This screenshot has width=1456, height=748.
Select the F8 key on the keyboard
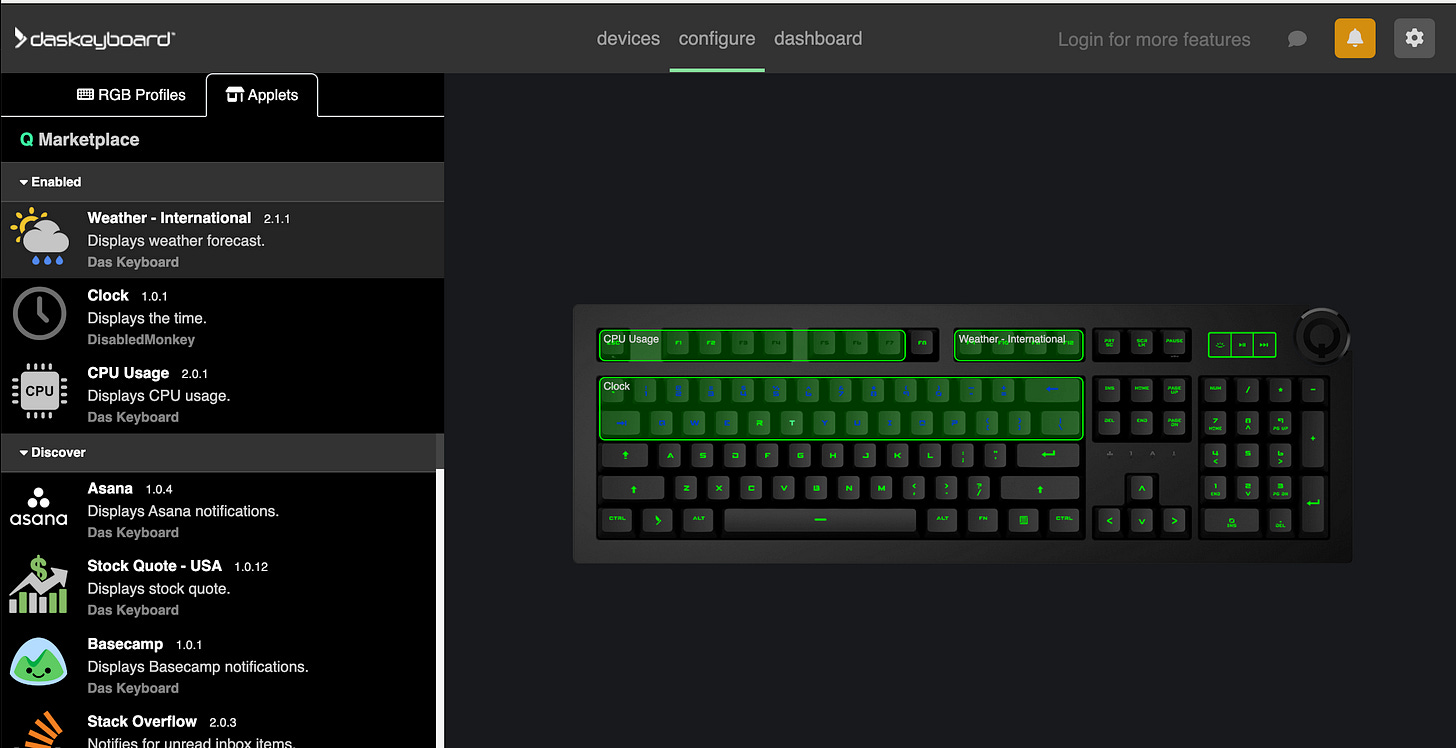pyautogui.click(x=921, y=343)
